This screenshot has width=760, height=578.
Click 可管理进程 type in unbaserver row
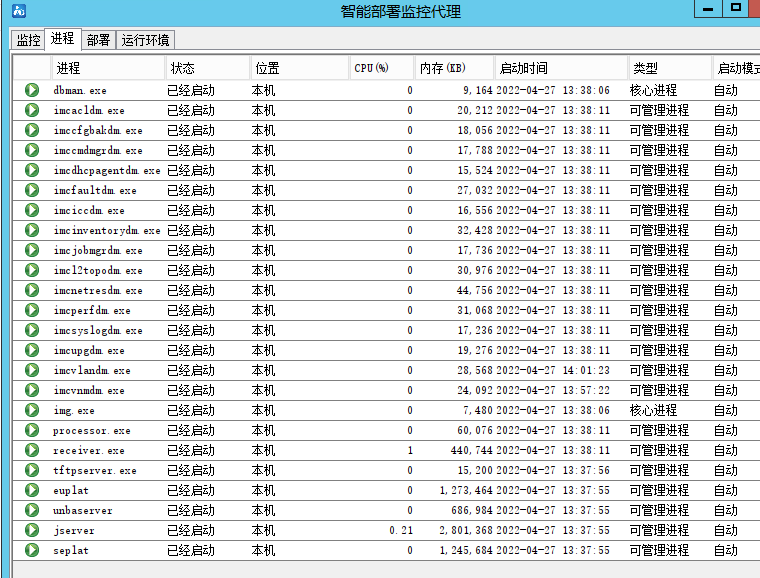[659, 511]
